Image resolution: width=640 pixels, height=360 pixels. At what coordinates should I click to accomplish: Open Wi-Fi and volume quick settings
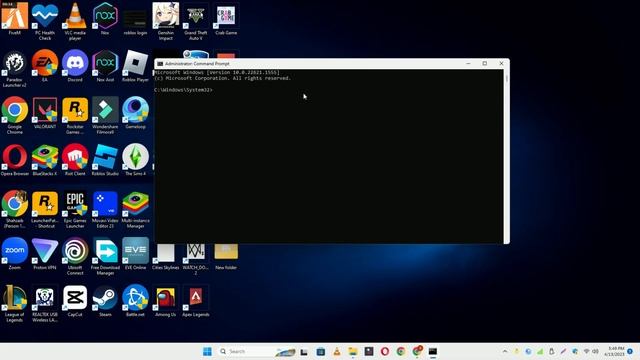click(x=591, y=351)
